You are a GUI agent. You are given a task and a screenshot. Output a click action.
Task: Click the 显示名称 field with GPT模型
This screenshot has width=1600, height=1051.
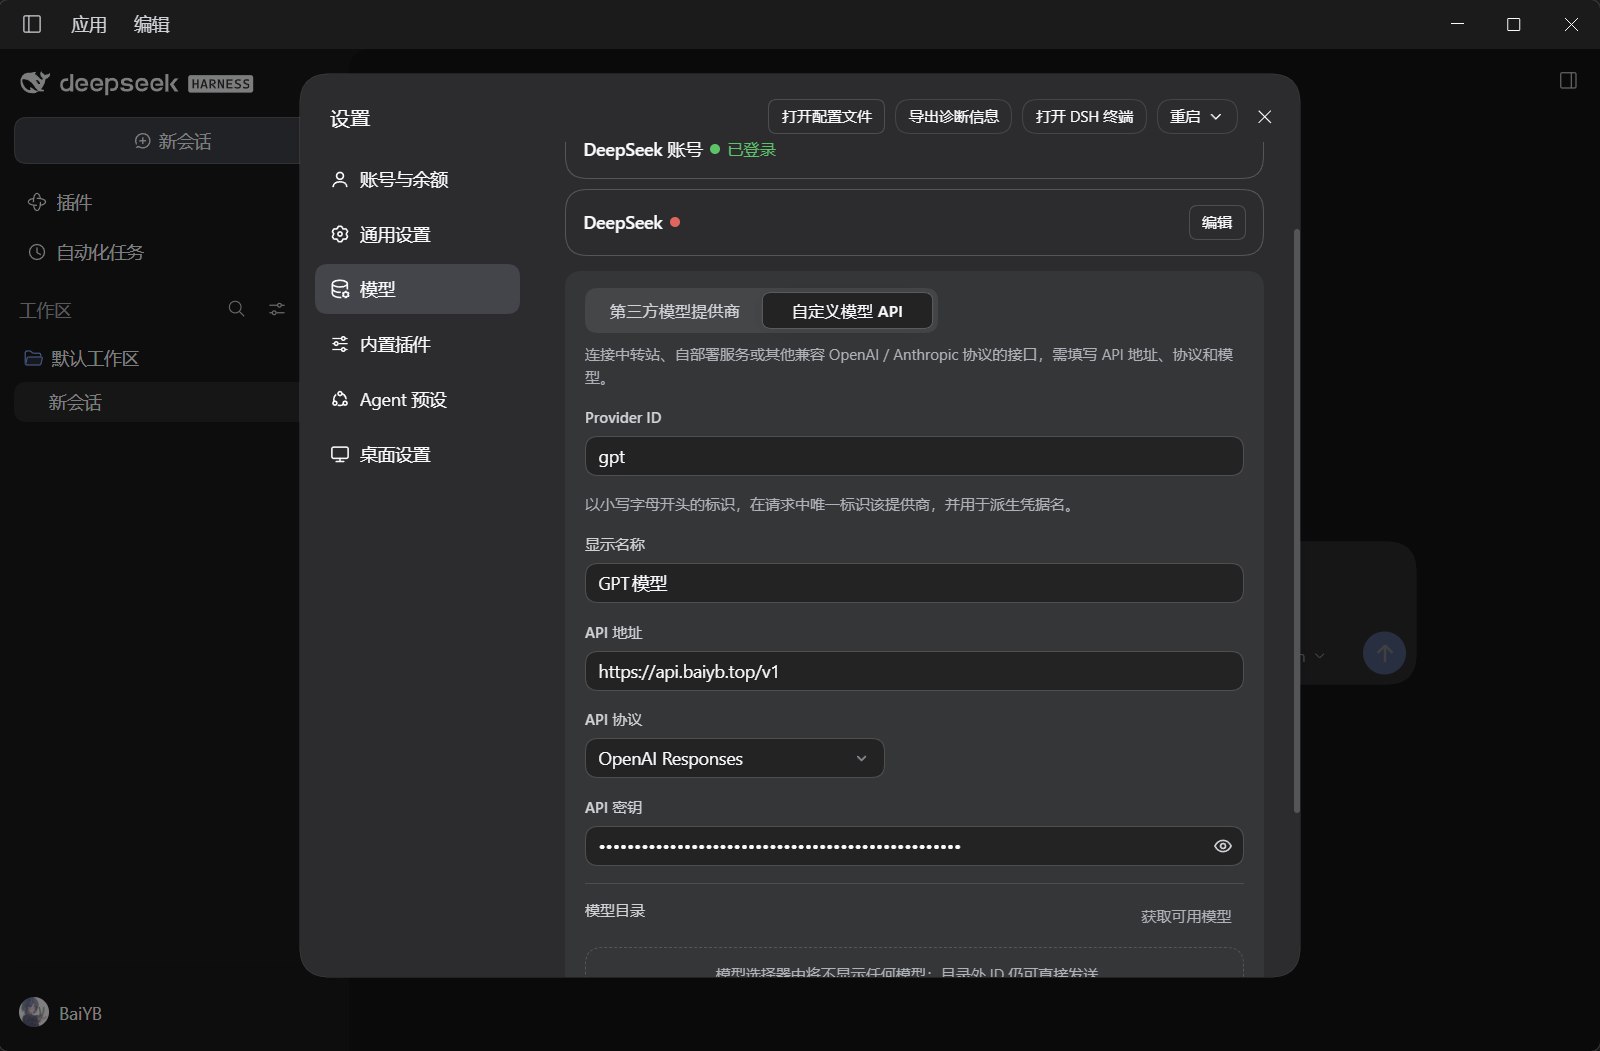(914, 583)
